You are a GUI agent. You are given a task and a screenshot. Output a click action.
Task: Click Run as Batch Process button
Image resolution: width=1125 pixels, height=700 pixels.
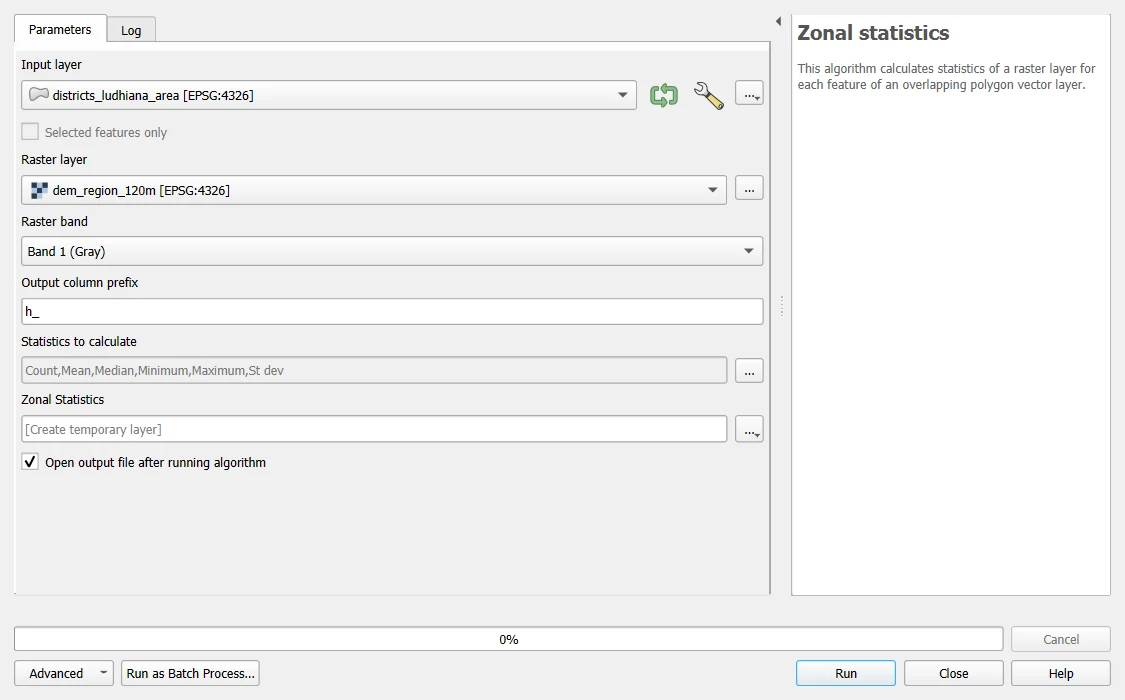pos(190,673)
